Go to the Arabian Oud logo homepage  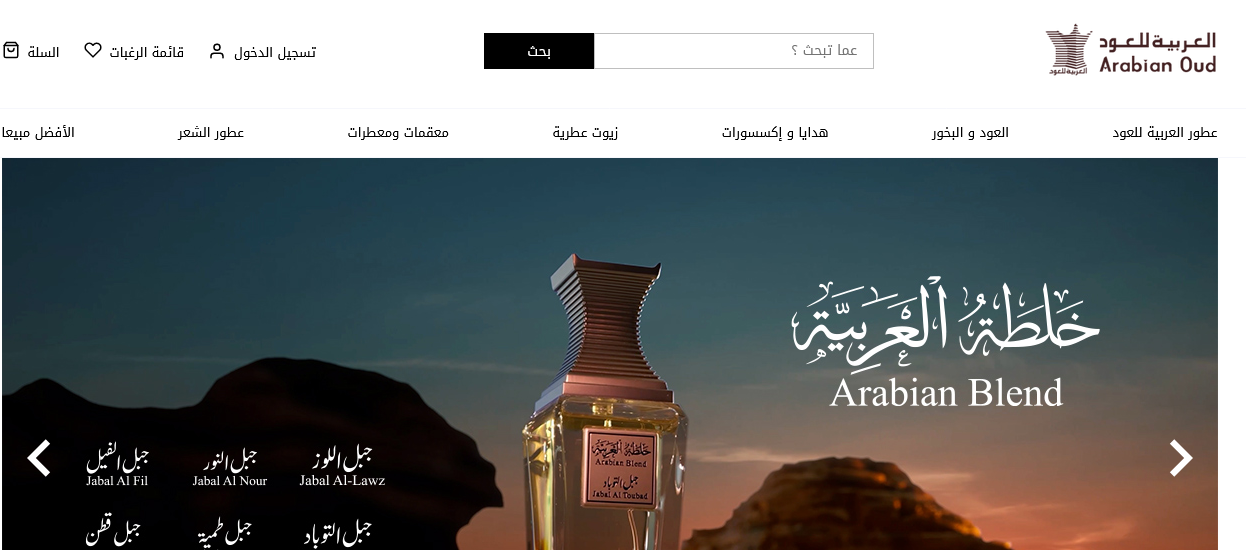tap(1131, 50)
